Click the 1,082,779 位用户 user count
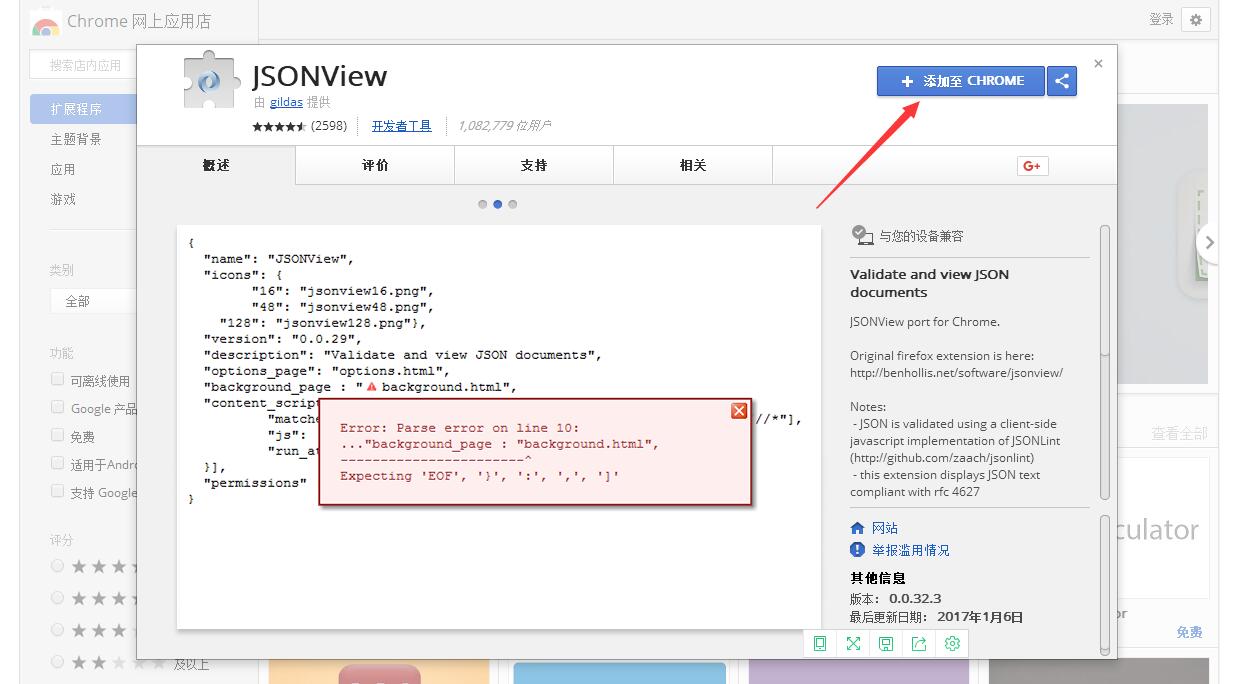This screenshot has width=1254, height=684. tap(504, 126)
